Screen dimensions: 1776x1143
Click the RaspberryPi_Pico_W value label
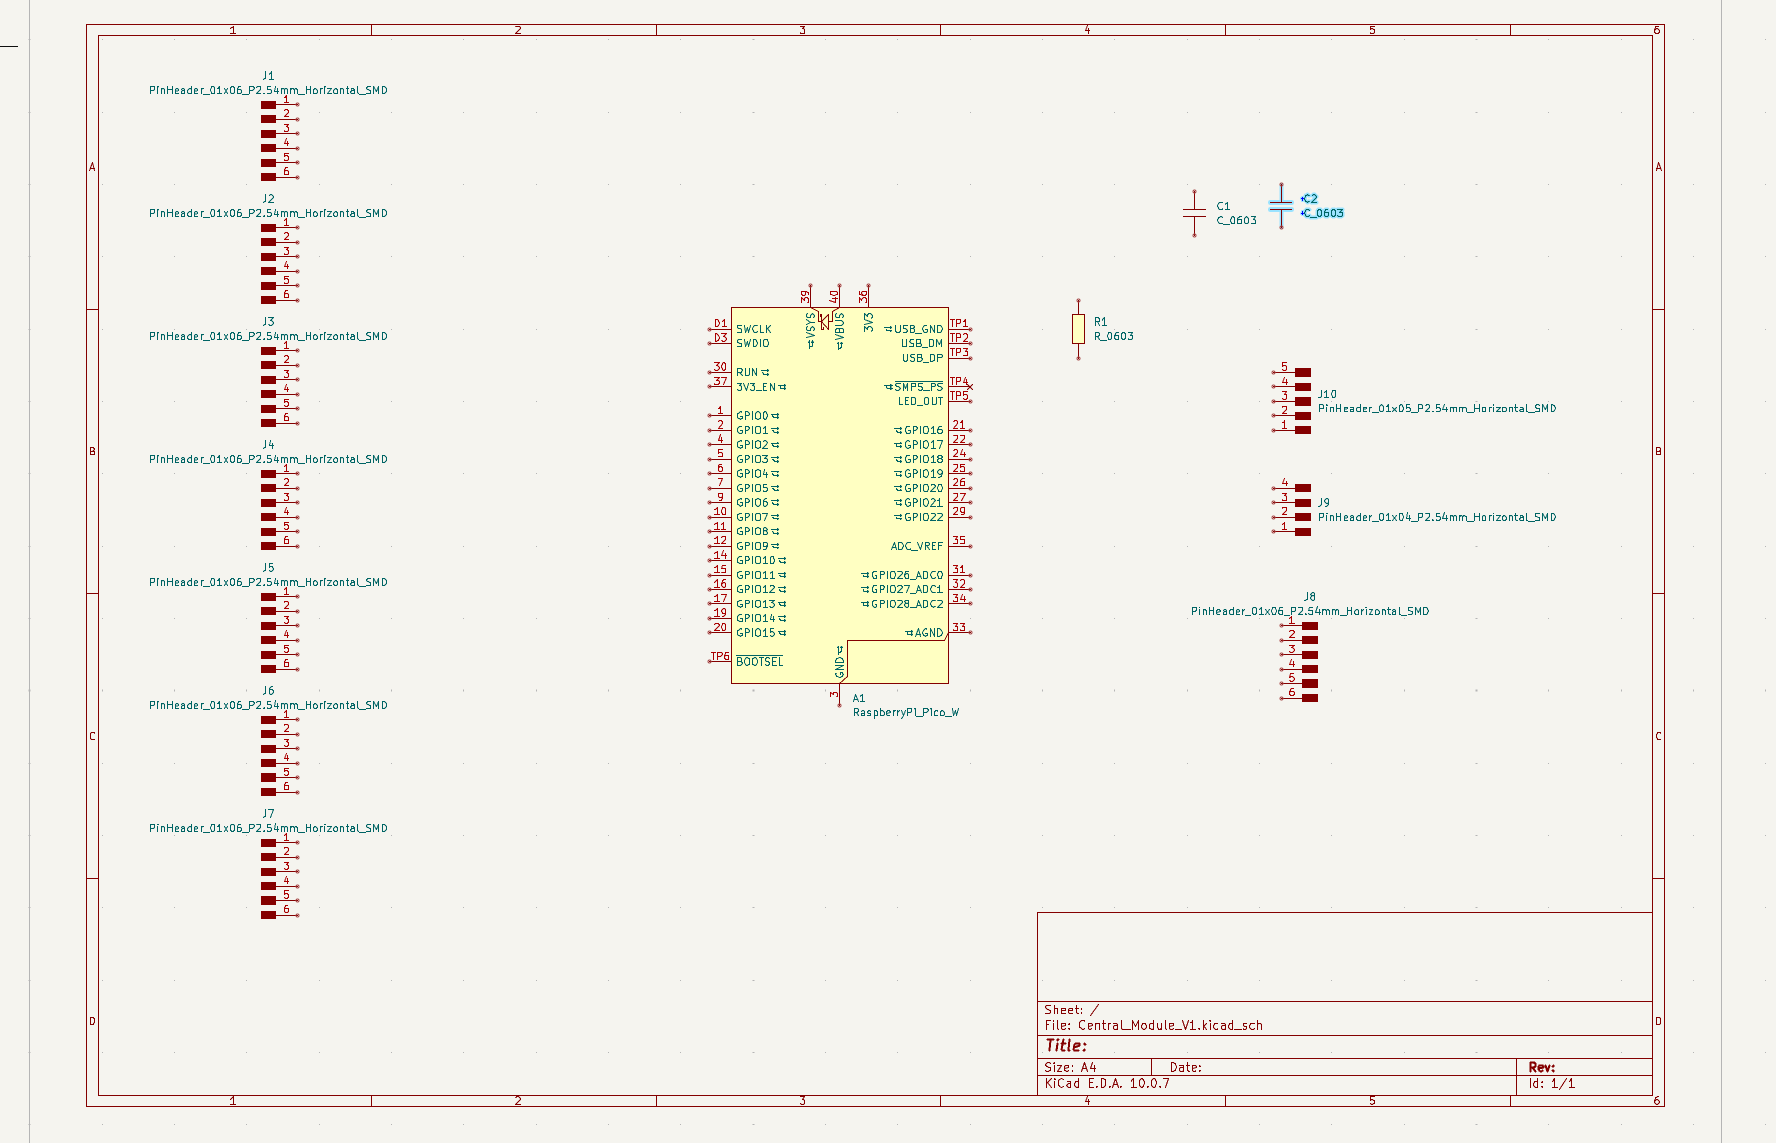point(906,713)
